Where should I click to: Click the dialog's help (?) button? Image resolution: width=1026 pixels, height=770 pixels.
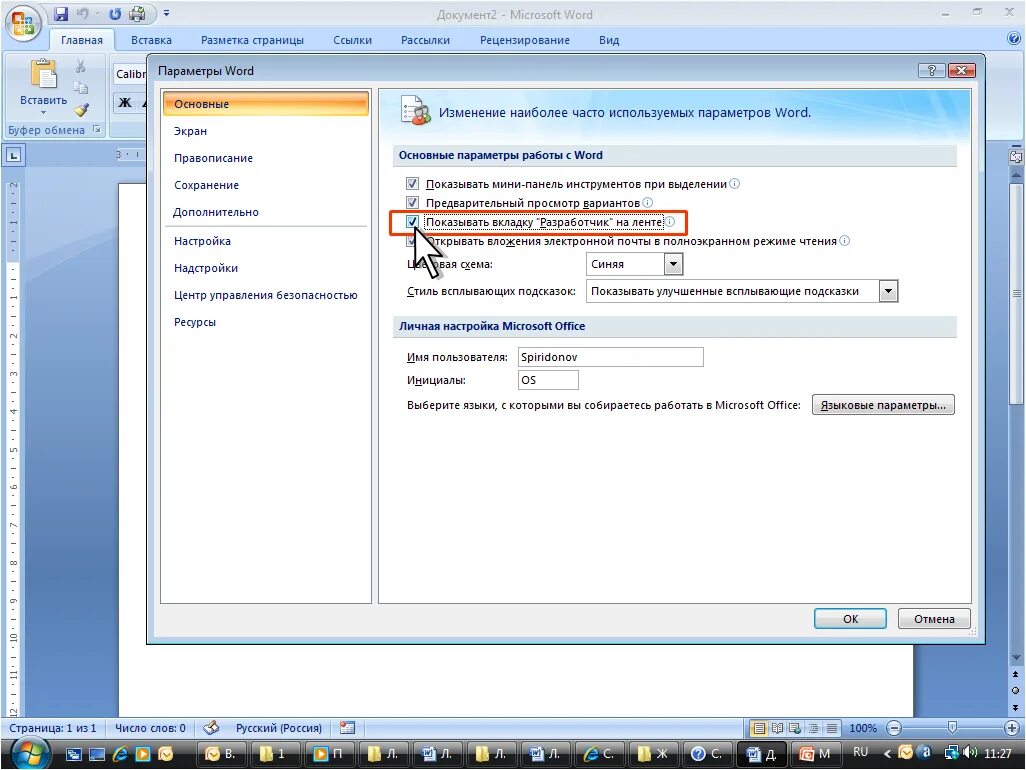932,70
